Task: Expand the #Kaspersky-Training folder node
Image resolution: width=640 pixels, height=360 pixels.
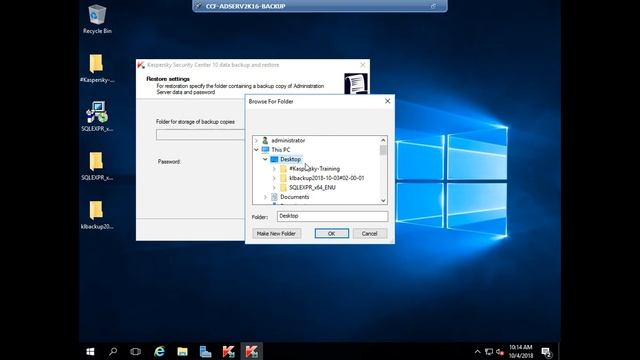Action: click(274, 169)
